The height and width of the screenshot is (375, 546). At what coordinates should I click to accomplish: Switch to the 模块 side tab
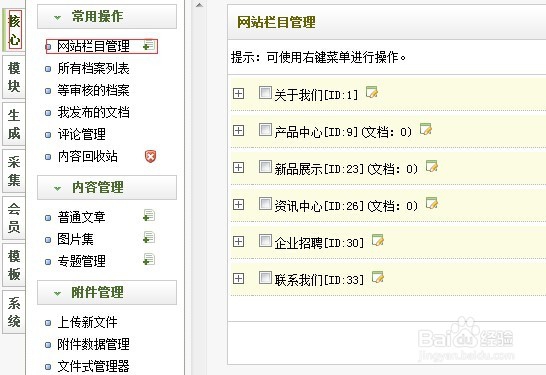tap(14, 77)
